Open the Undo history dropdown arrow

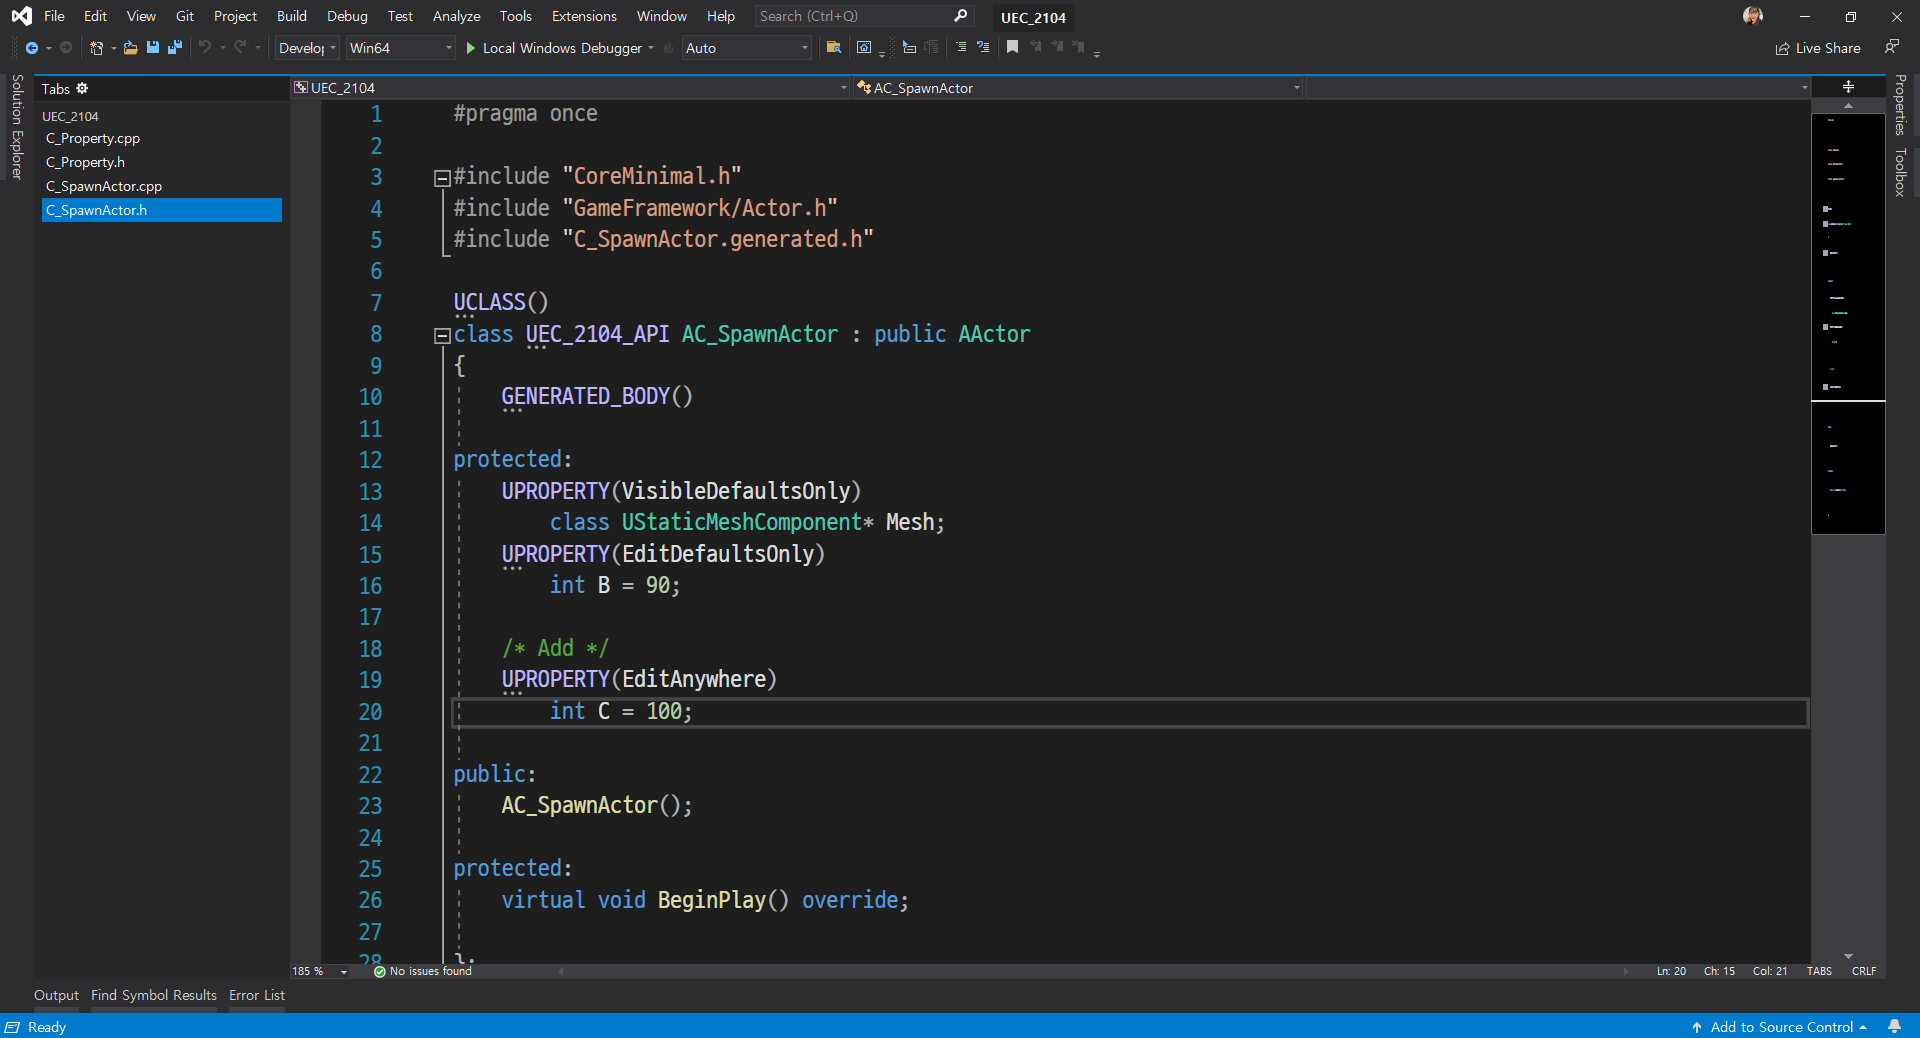[x=222, y=48]
